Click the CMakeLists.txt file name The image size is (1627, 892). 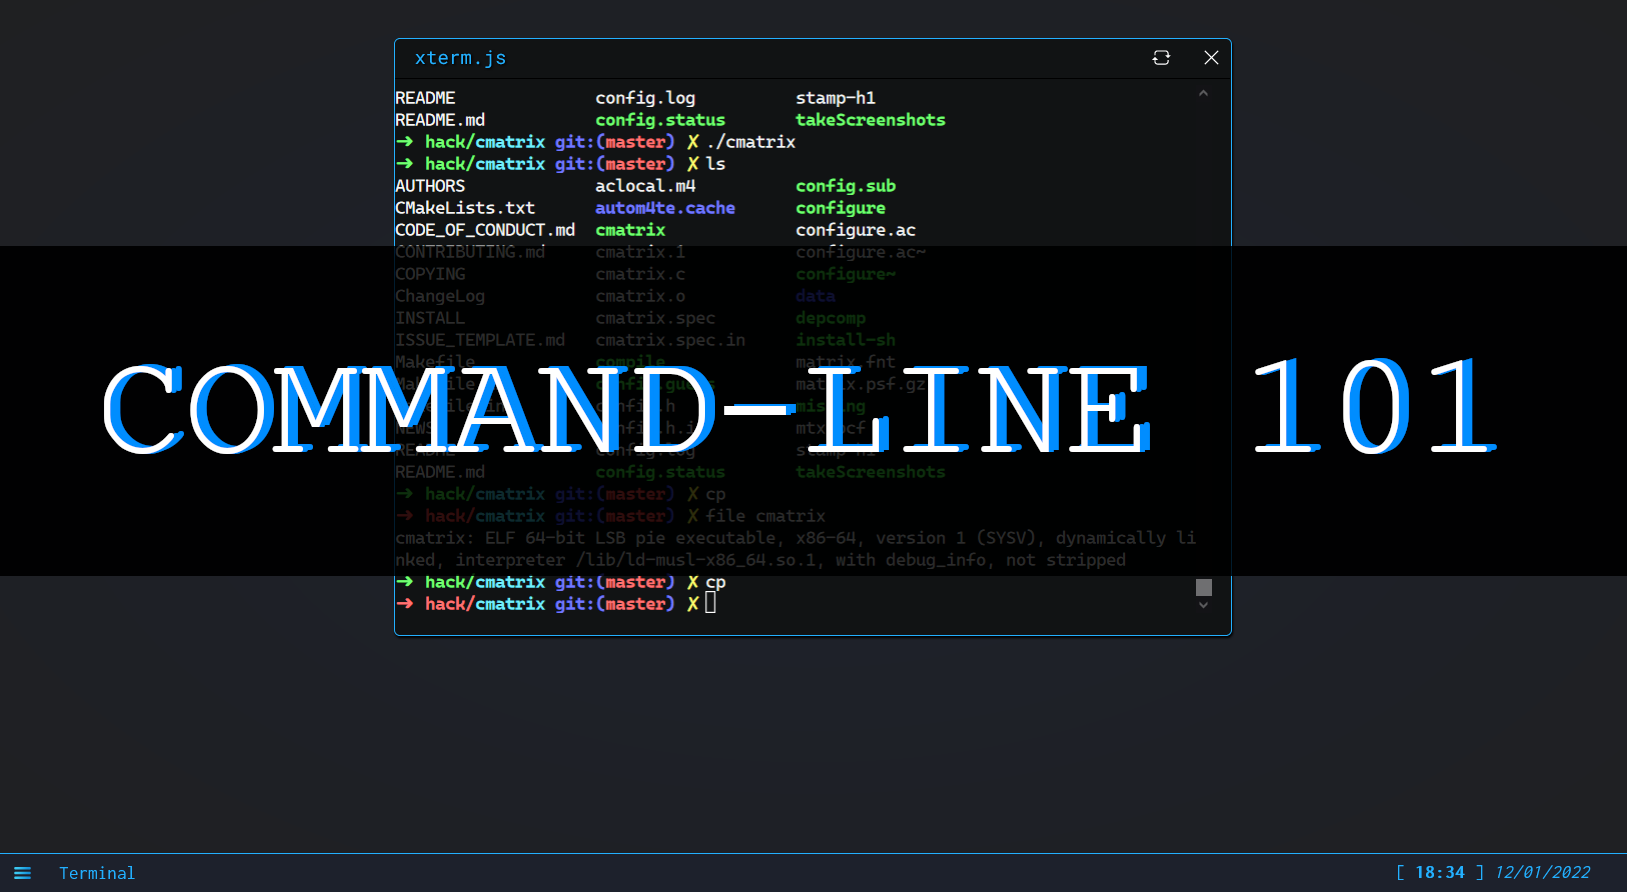[x=465, y=208]
